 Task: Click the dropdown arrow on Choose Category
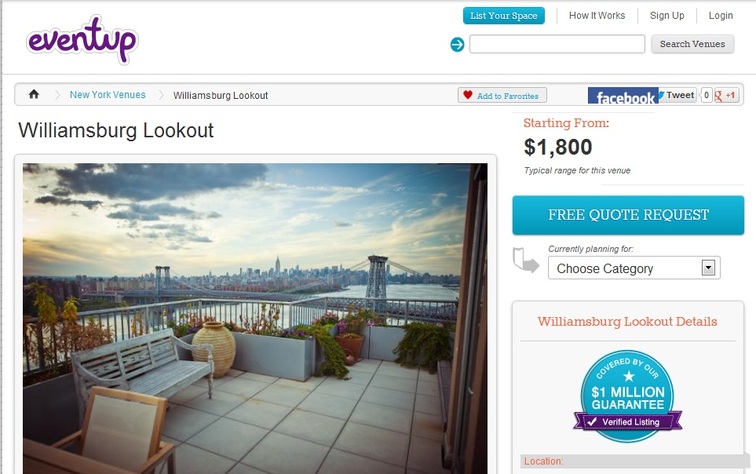coord(708,268)
